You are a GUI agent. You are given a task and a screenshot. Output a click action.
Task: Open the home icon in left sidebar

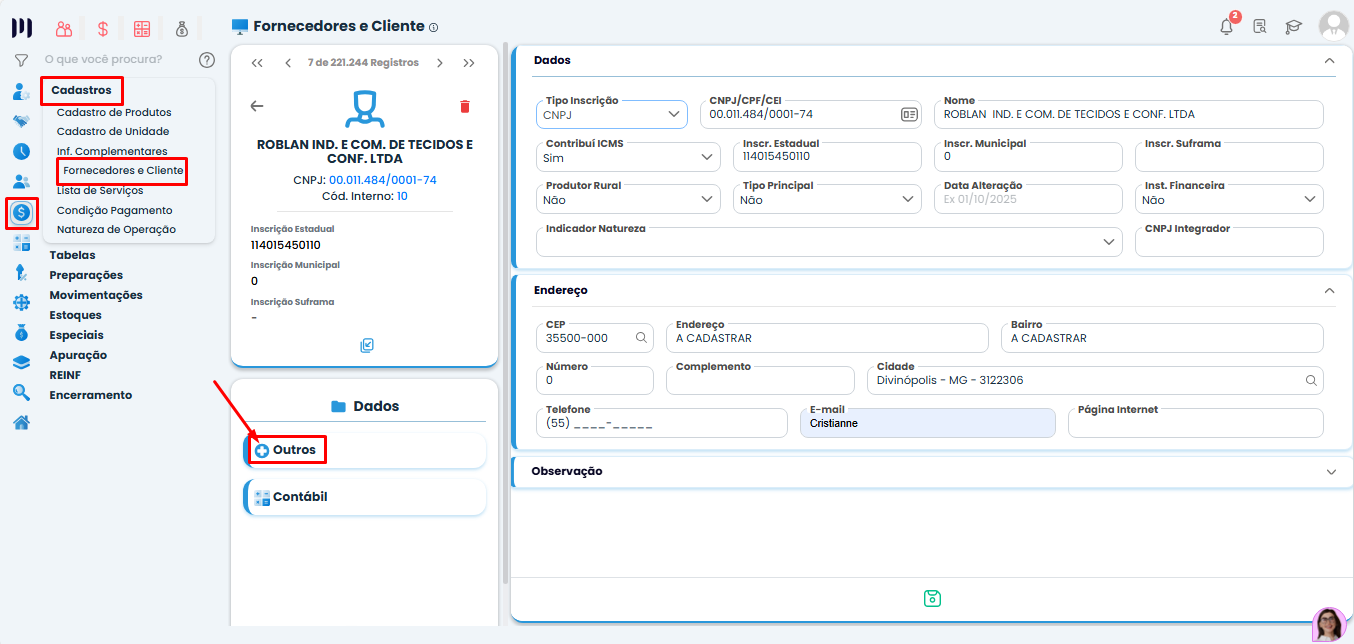pos(21,422)
